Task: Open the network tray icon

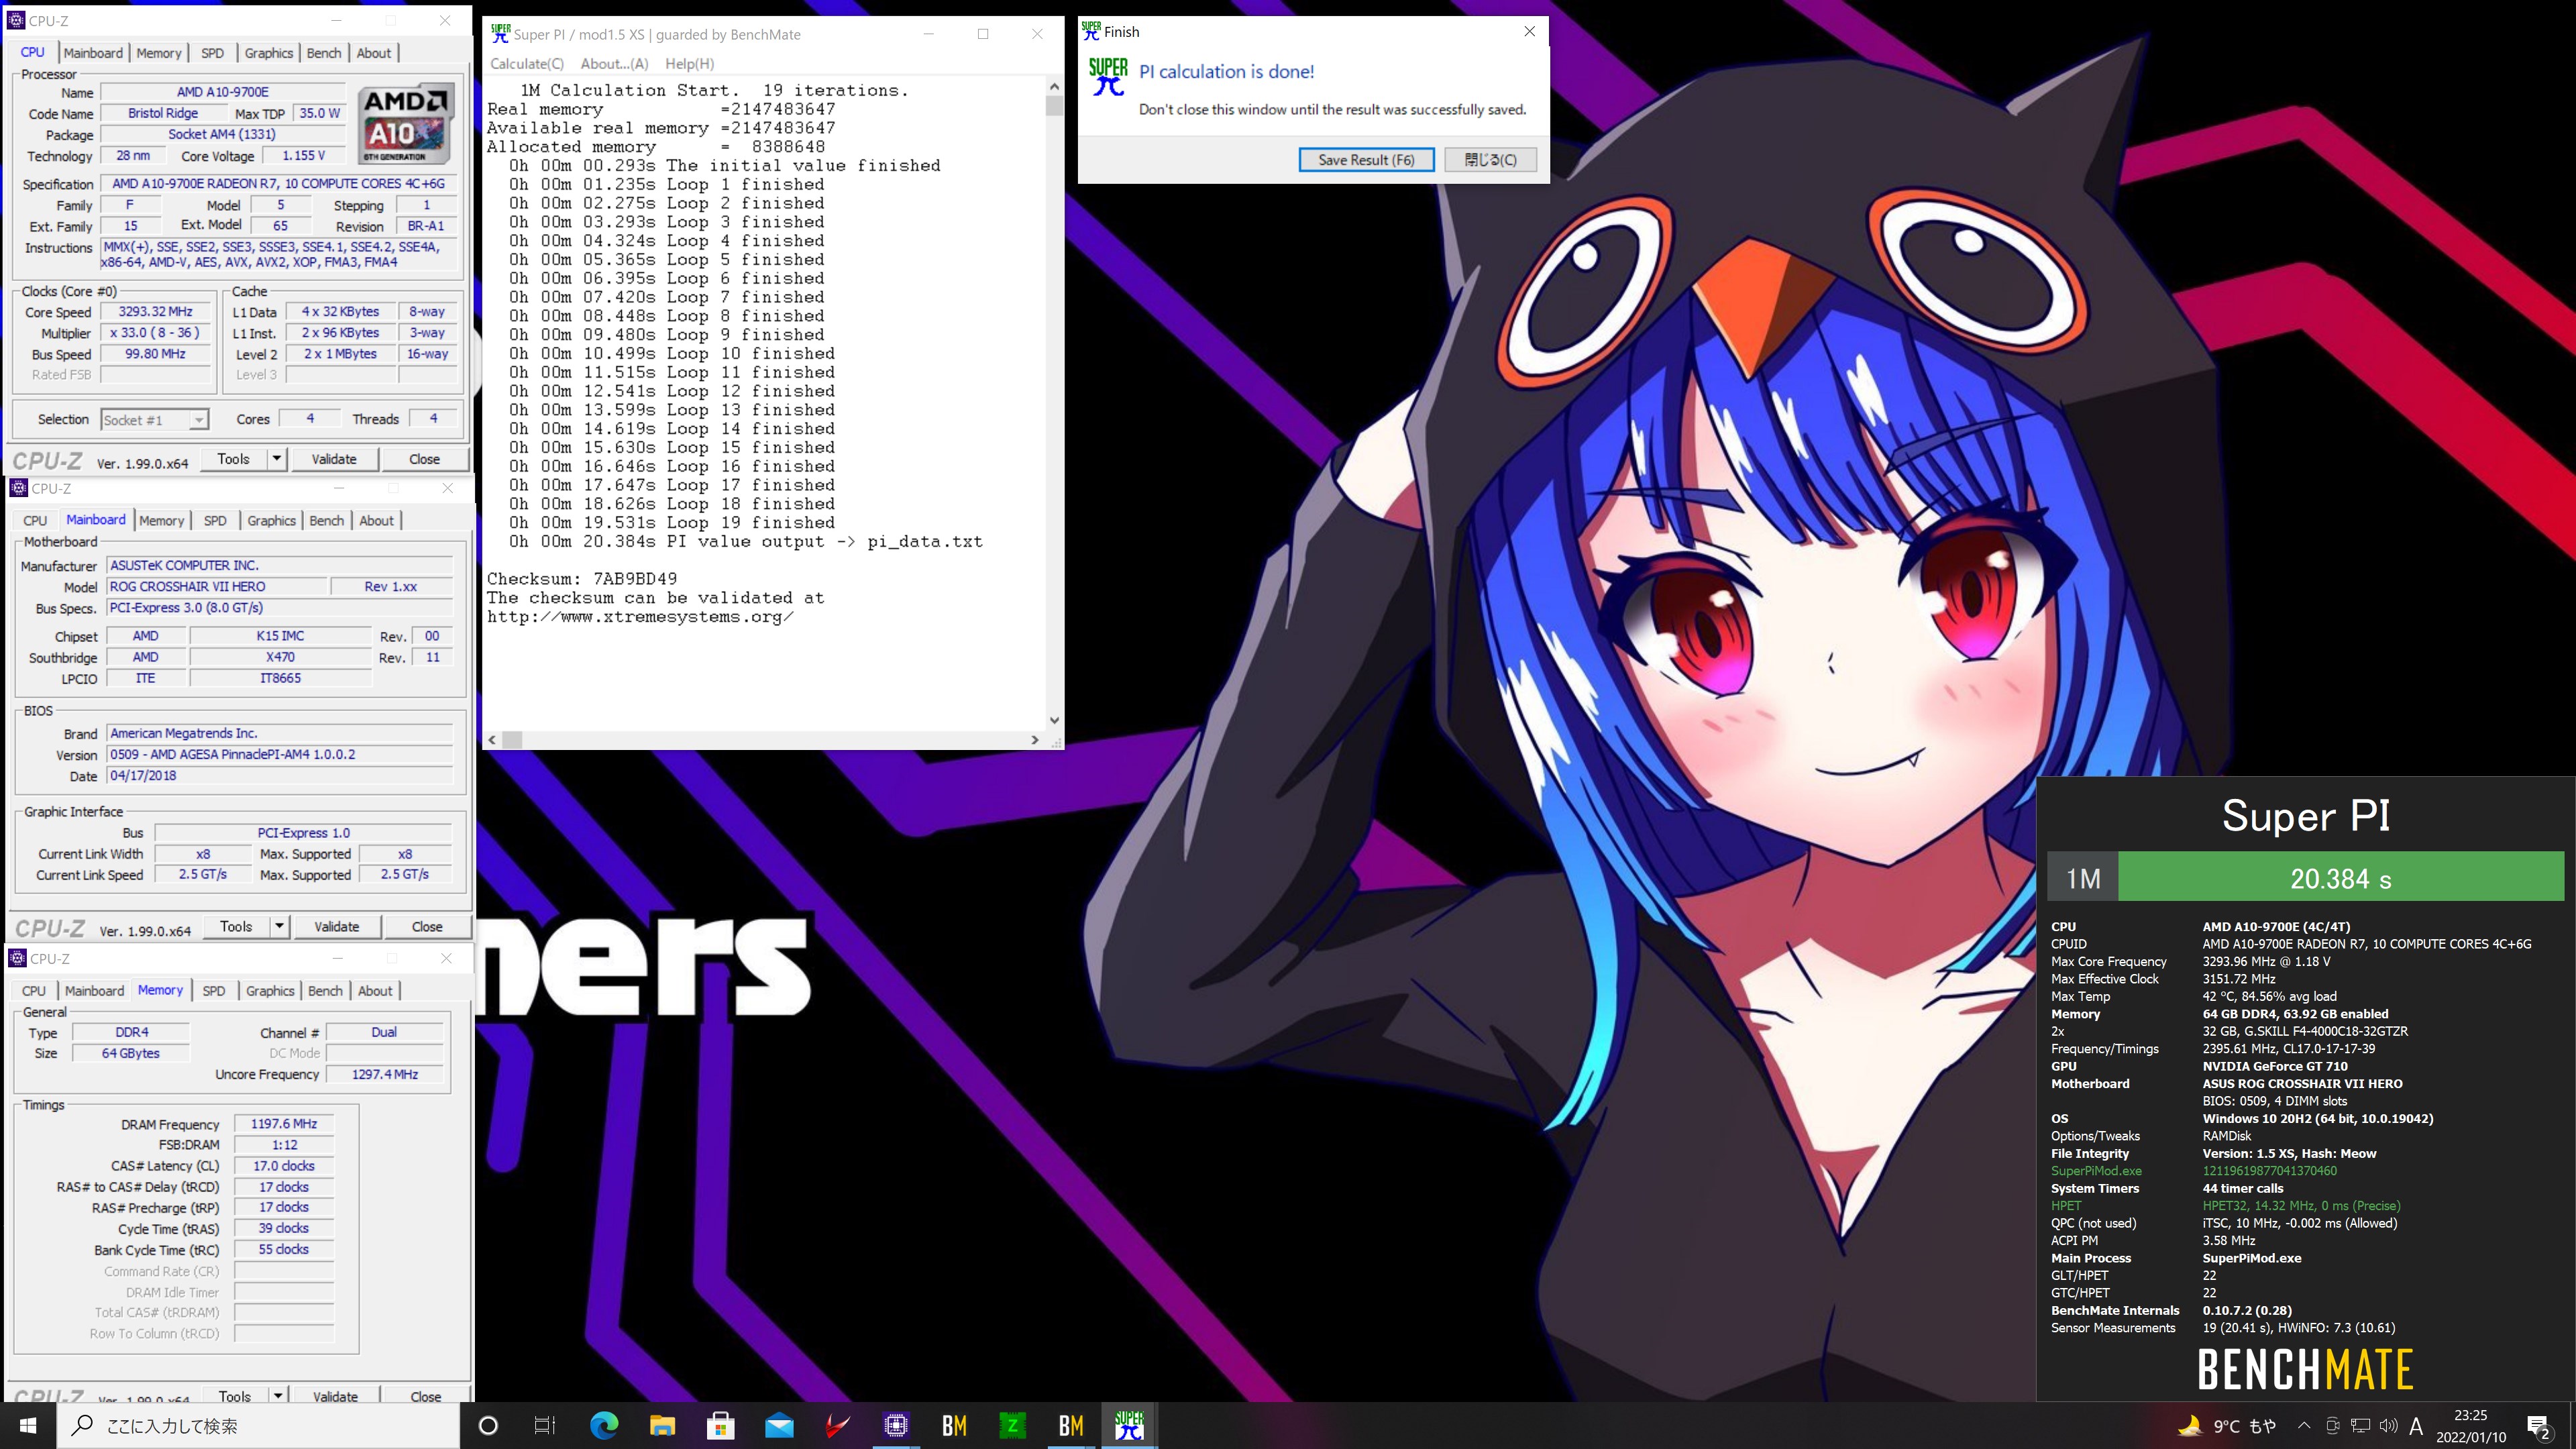Action: (2361, 1426)
